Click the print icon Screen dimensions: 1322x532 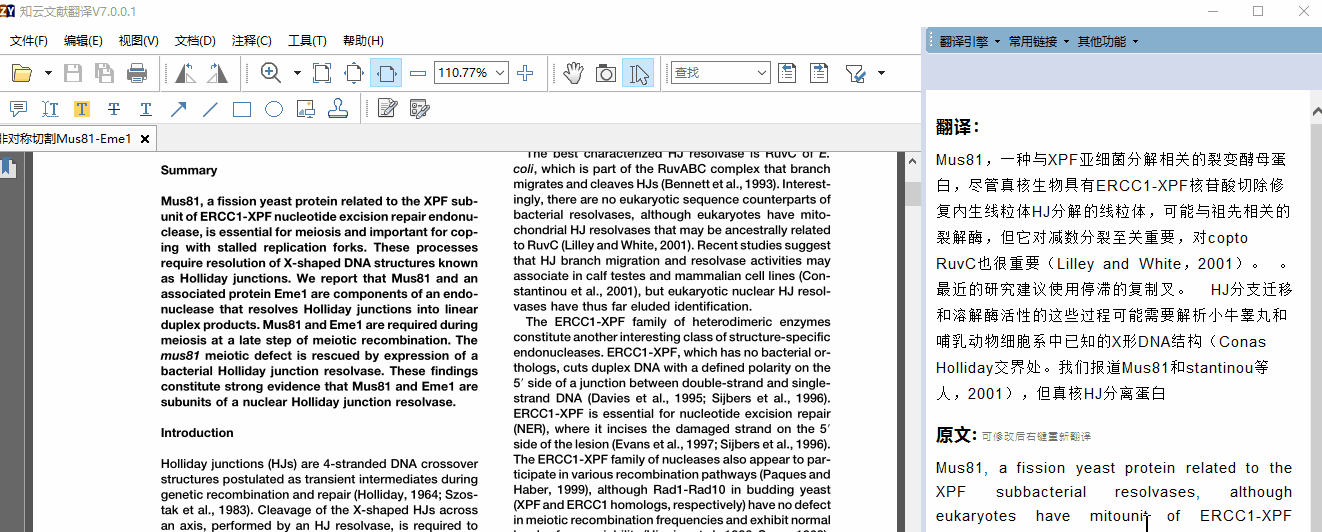(x=137, y=73)
